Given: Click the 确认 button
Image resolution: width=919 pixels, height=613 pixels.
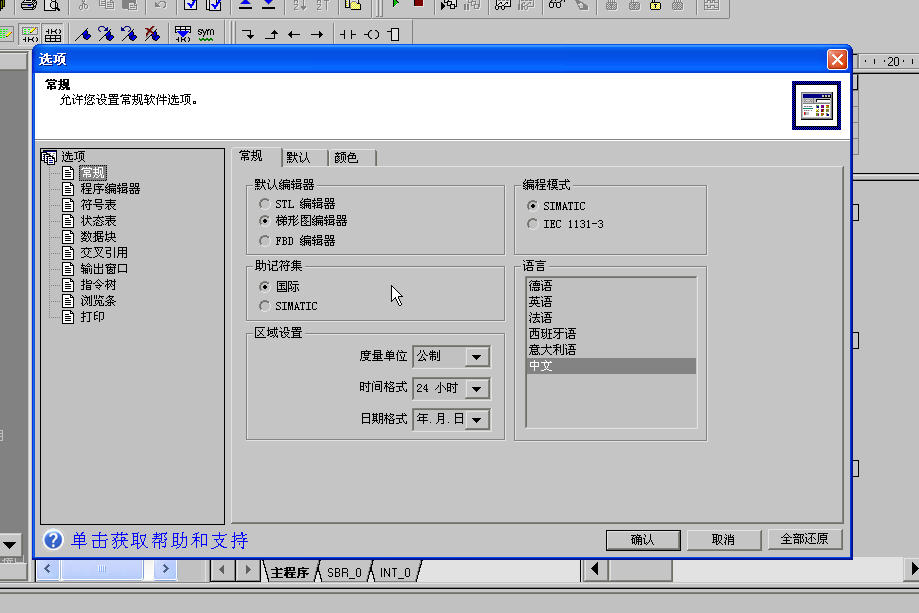Looking at the screenshot, I should click(x=642, y=540).
